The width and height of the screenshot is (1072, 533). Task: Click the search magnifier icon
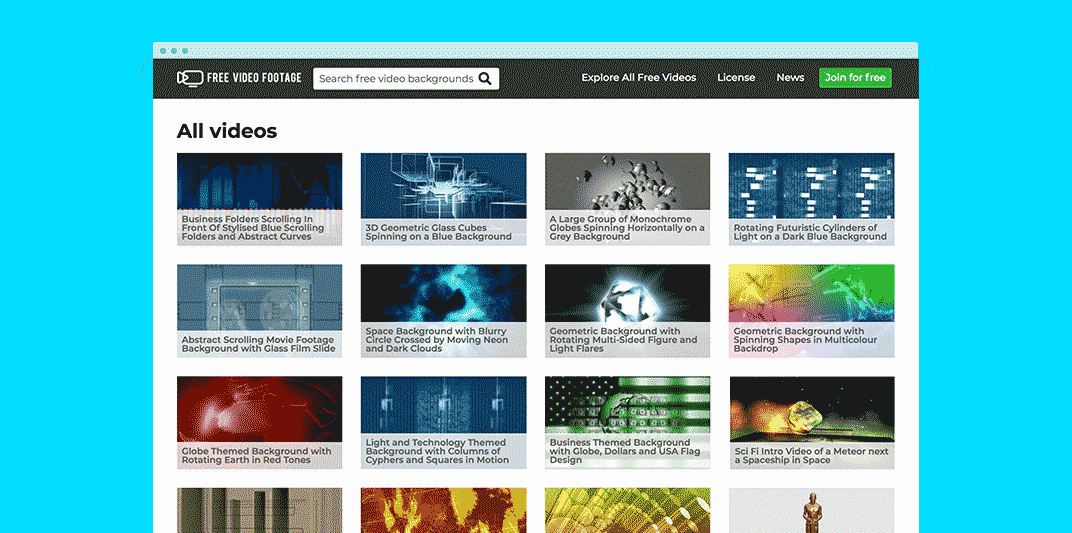pyautogui.click(x=485, y=79)
